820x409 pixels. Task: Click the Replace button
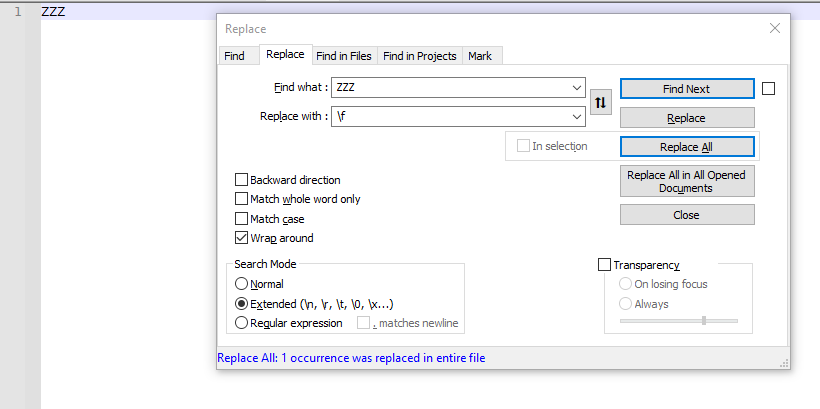pyautogui.click(x=687, y=118)
